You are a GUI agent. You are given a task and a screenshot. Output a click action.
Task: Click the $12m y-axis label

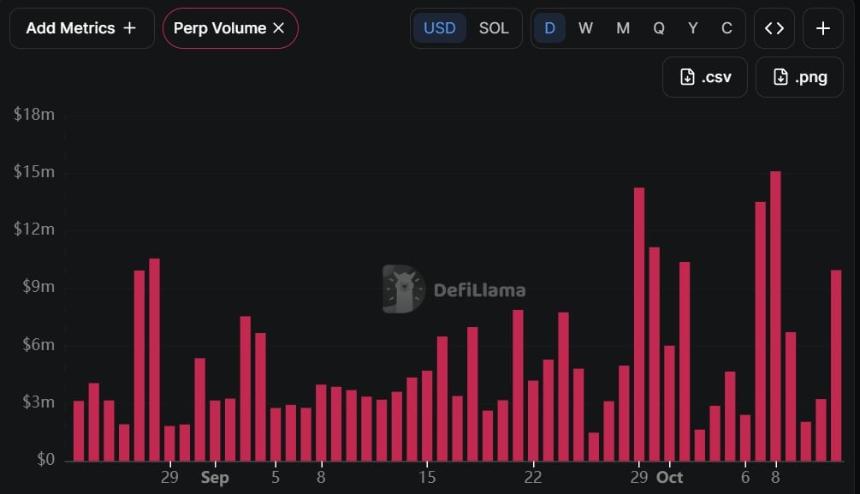(34, 229)
